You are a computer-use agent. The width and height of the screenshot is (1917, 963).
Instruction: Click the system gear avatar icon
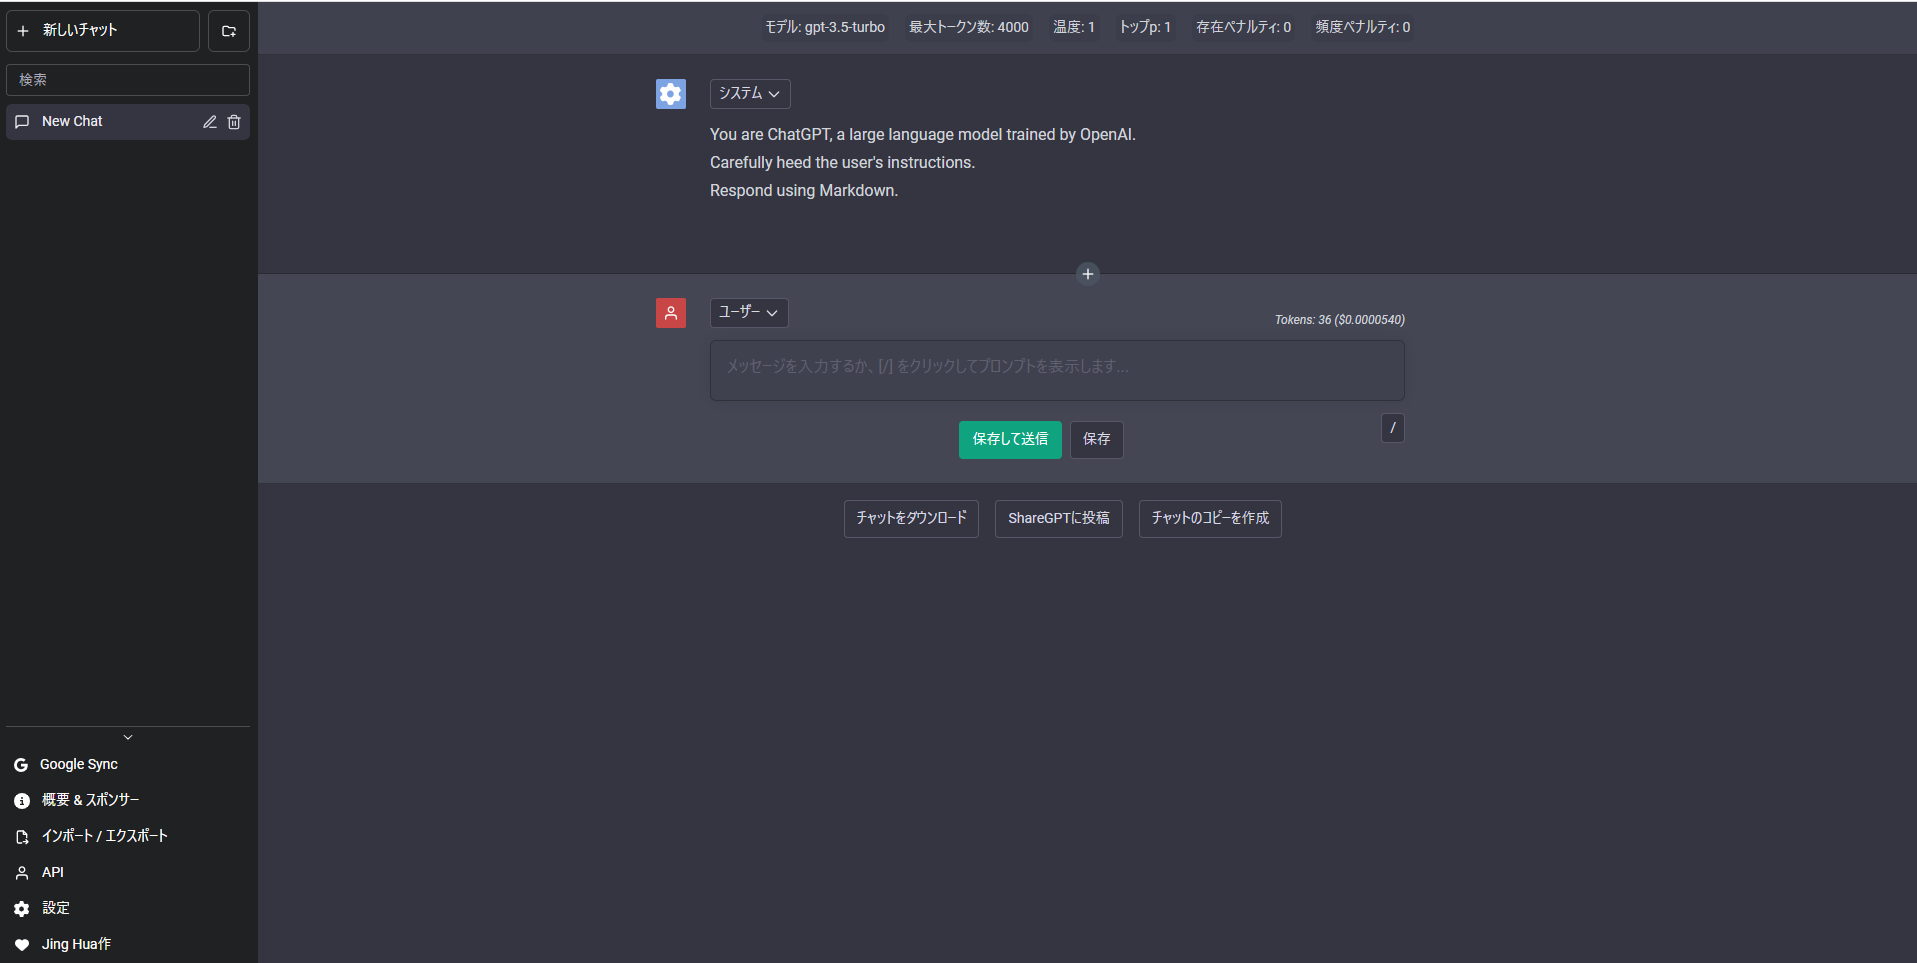coord(670,94)
